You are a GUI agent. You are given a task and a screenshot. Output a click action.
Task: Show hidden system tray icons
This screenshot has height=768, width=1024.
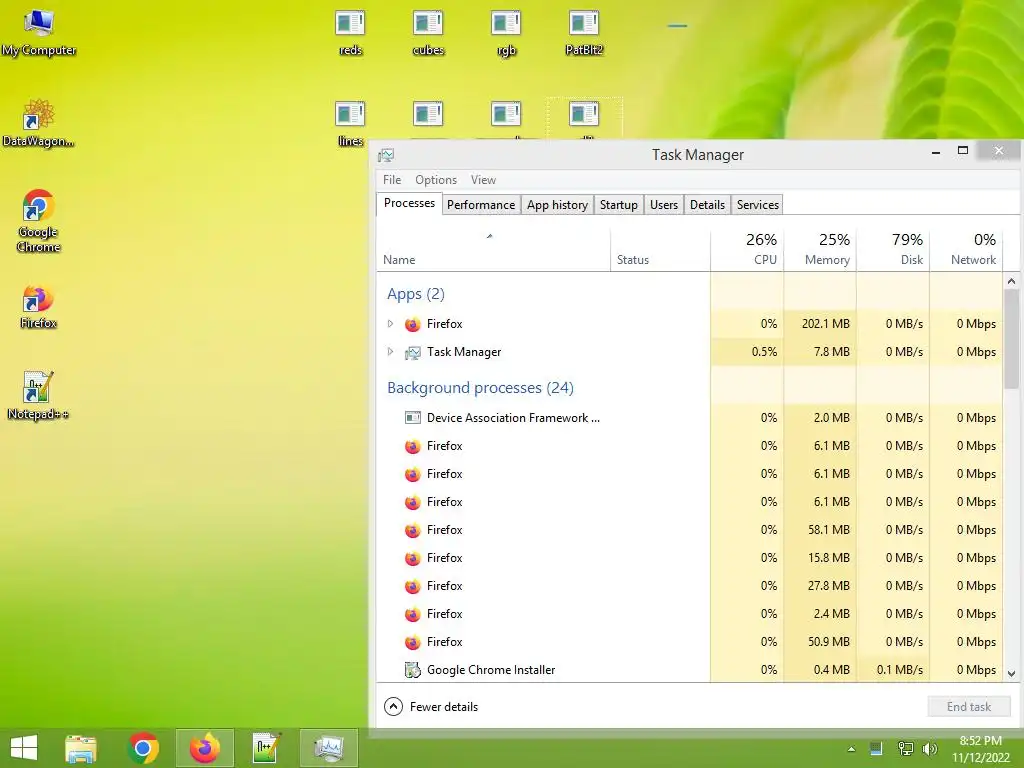(x=851, y=749)
